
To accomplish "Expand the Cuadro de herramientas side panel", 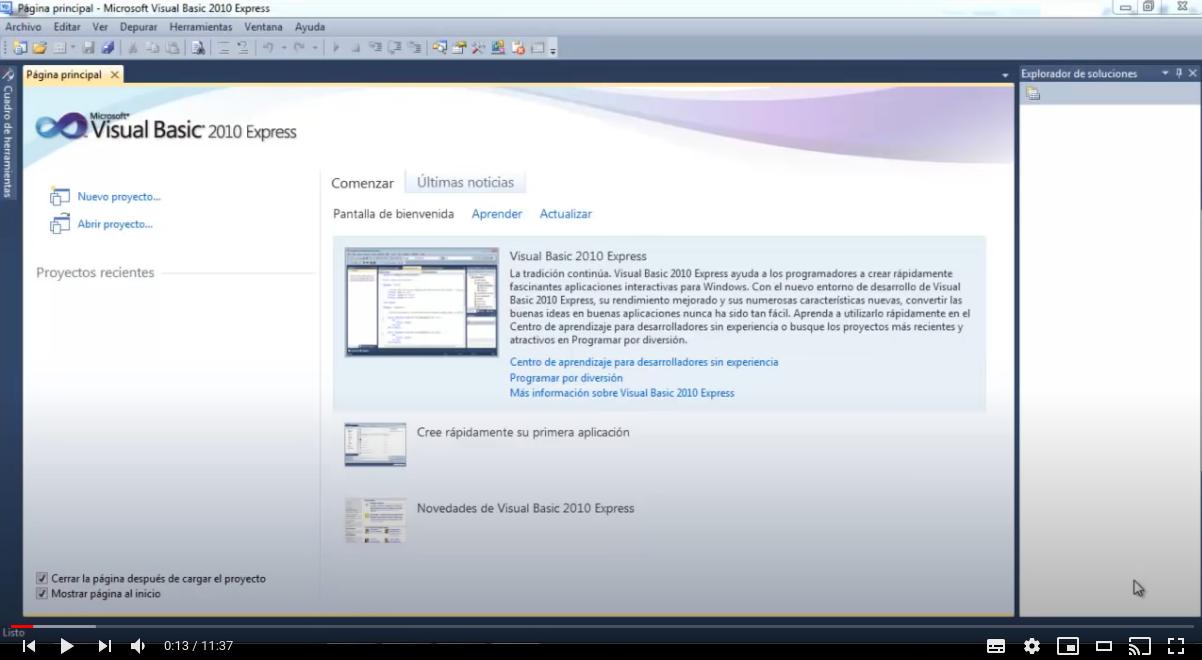I will pyautogui.click(x=8, y=133).
